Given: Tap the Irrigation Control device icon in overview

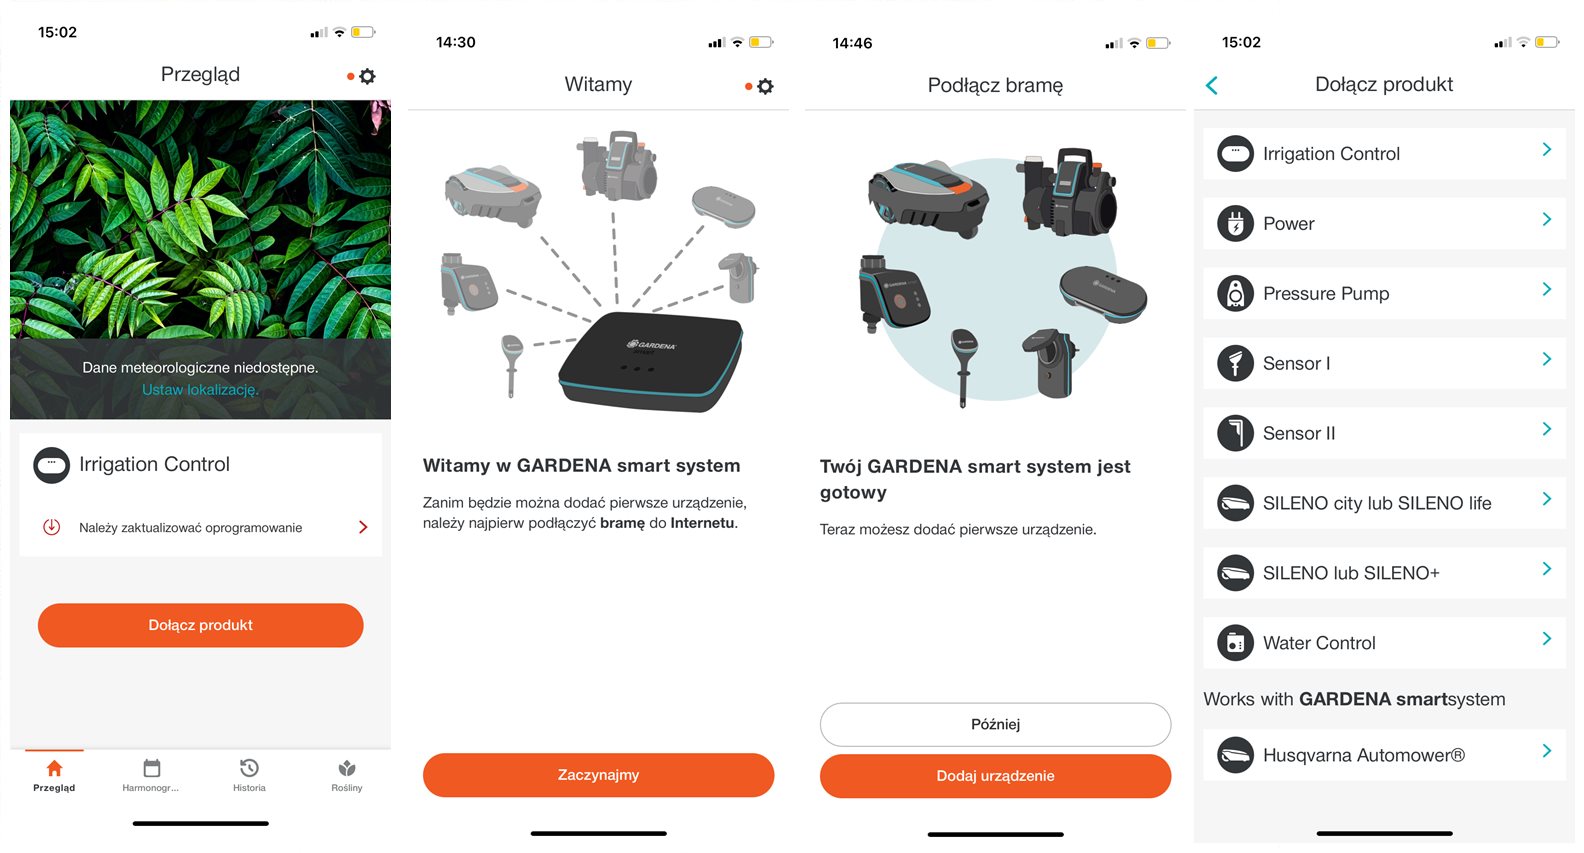Looking at the screenshot, I should [52, 465].
